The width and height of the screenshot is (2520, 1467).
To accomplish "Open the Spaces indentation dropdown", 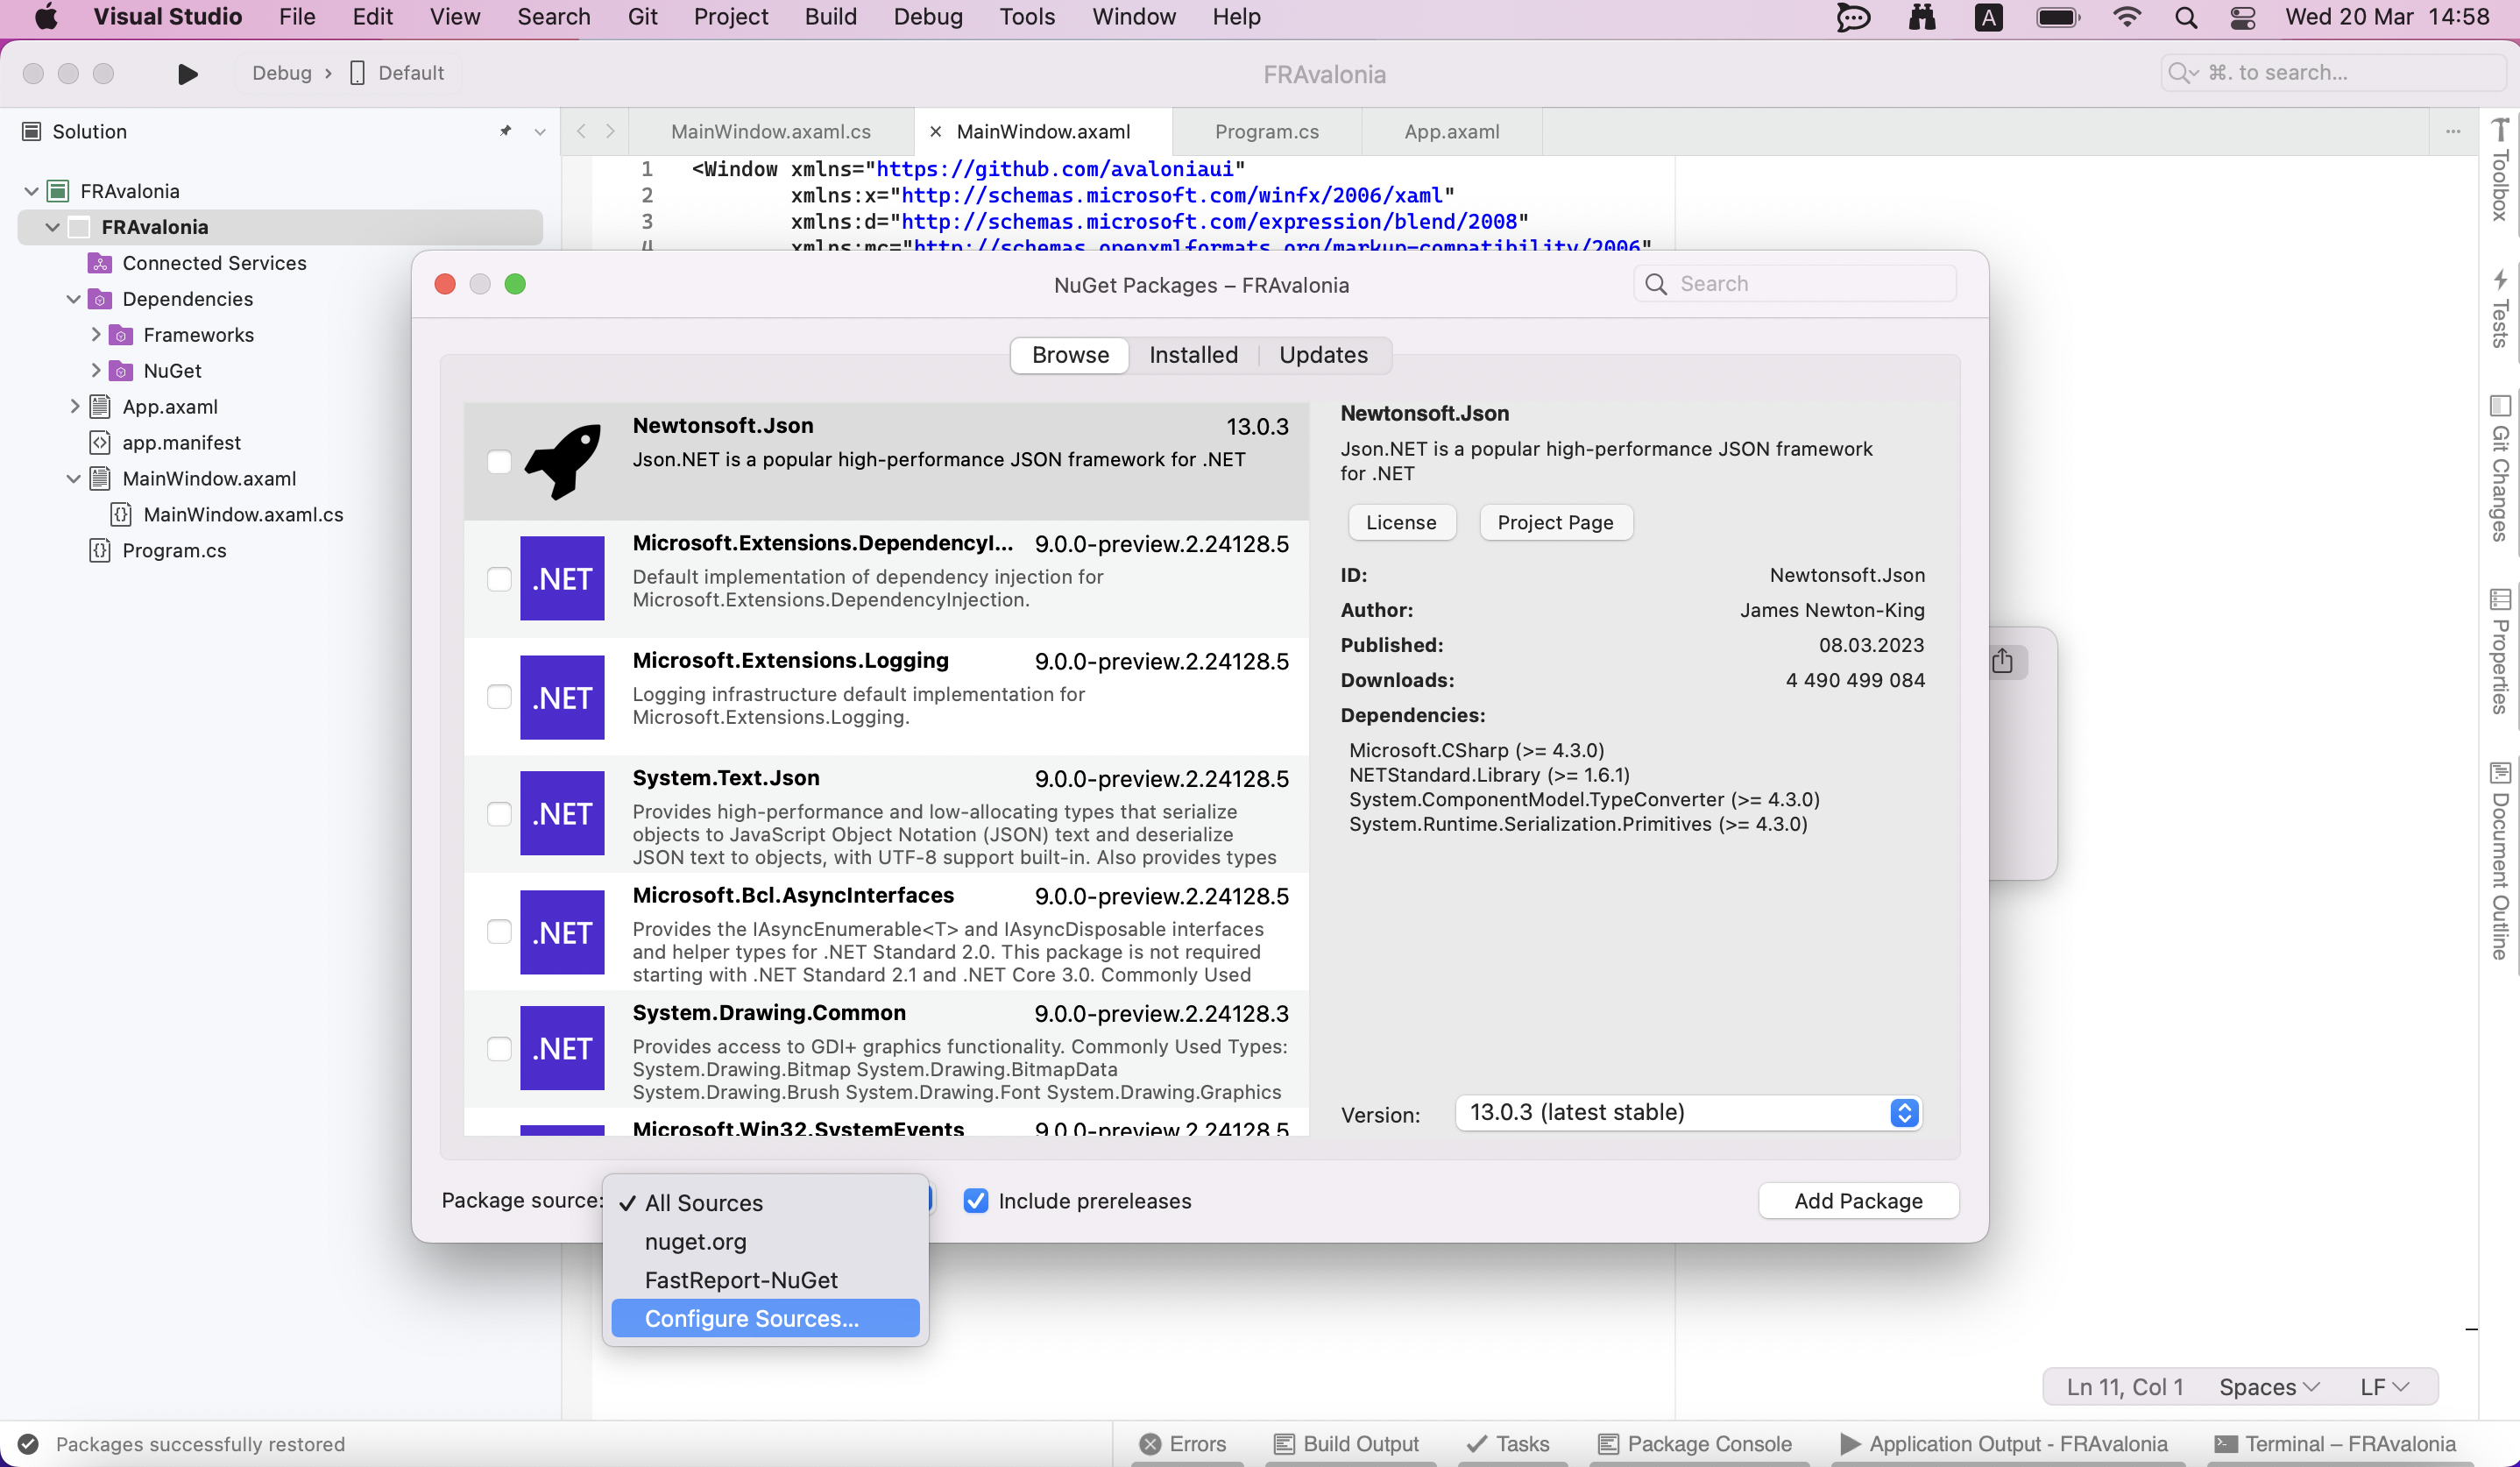I will click(x=2268, y=1386).
